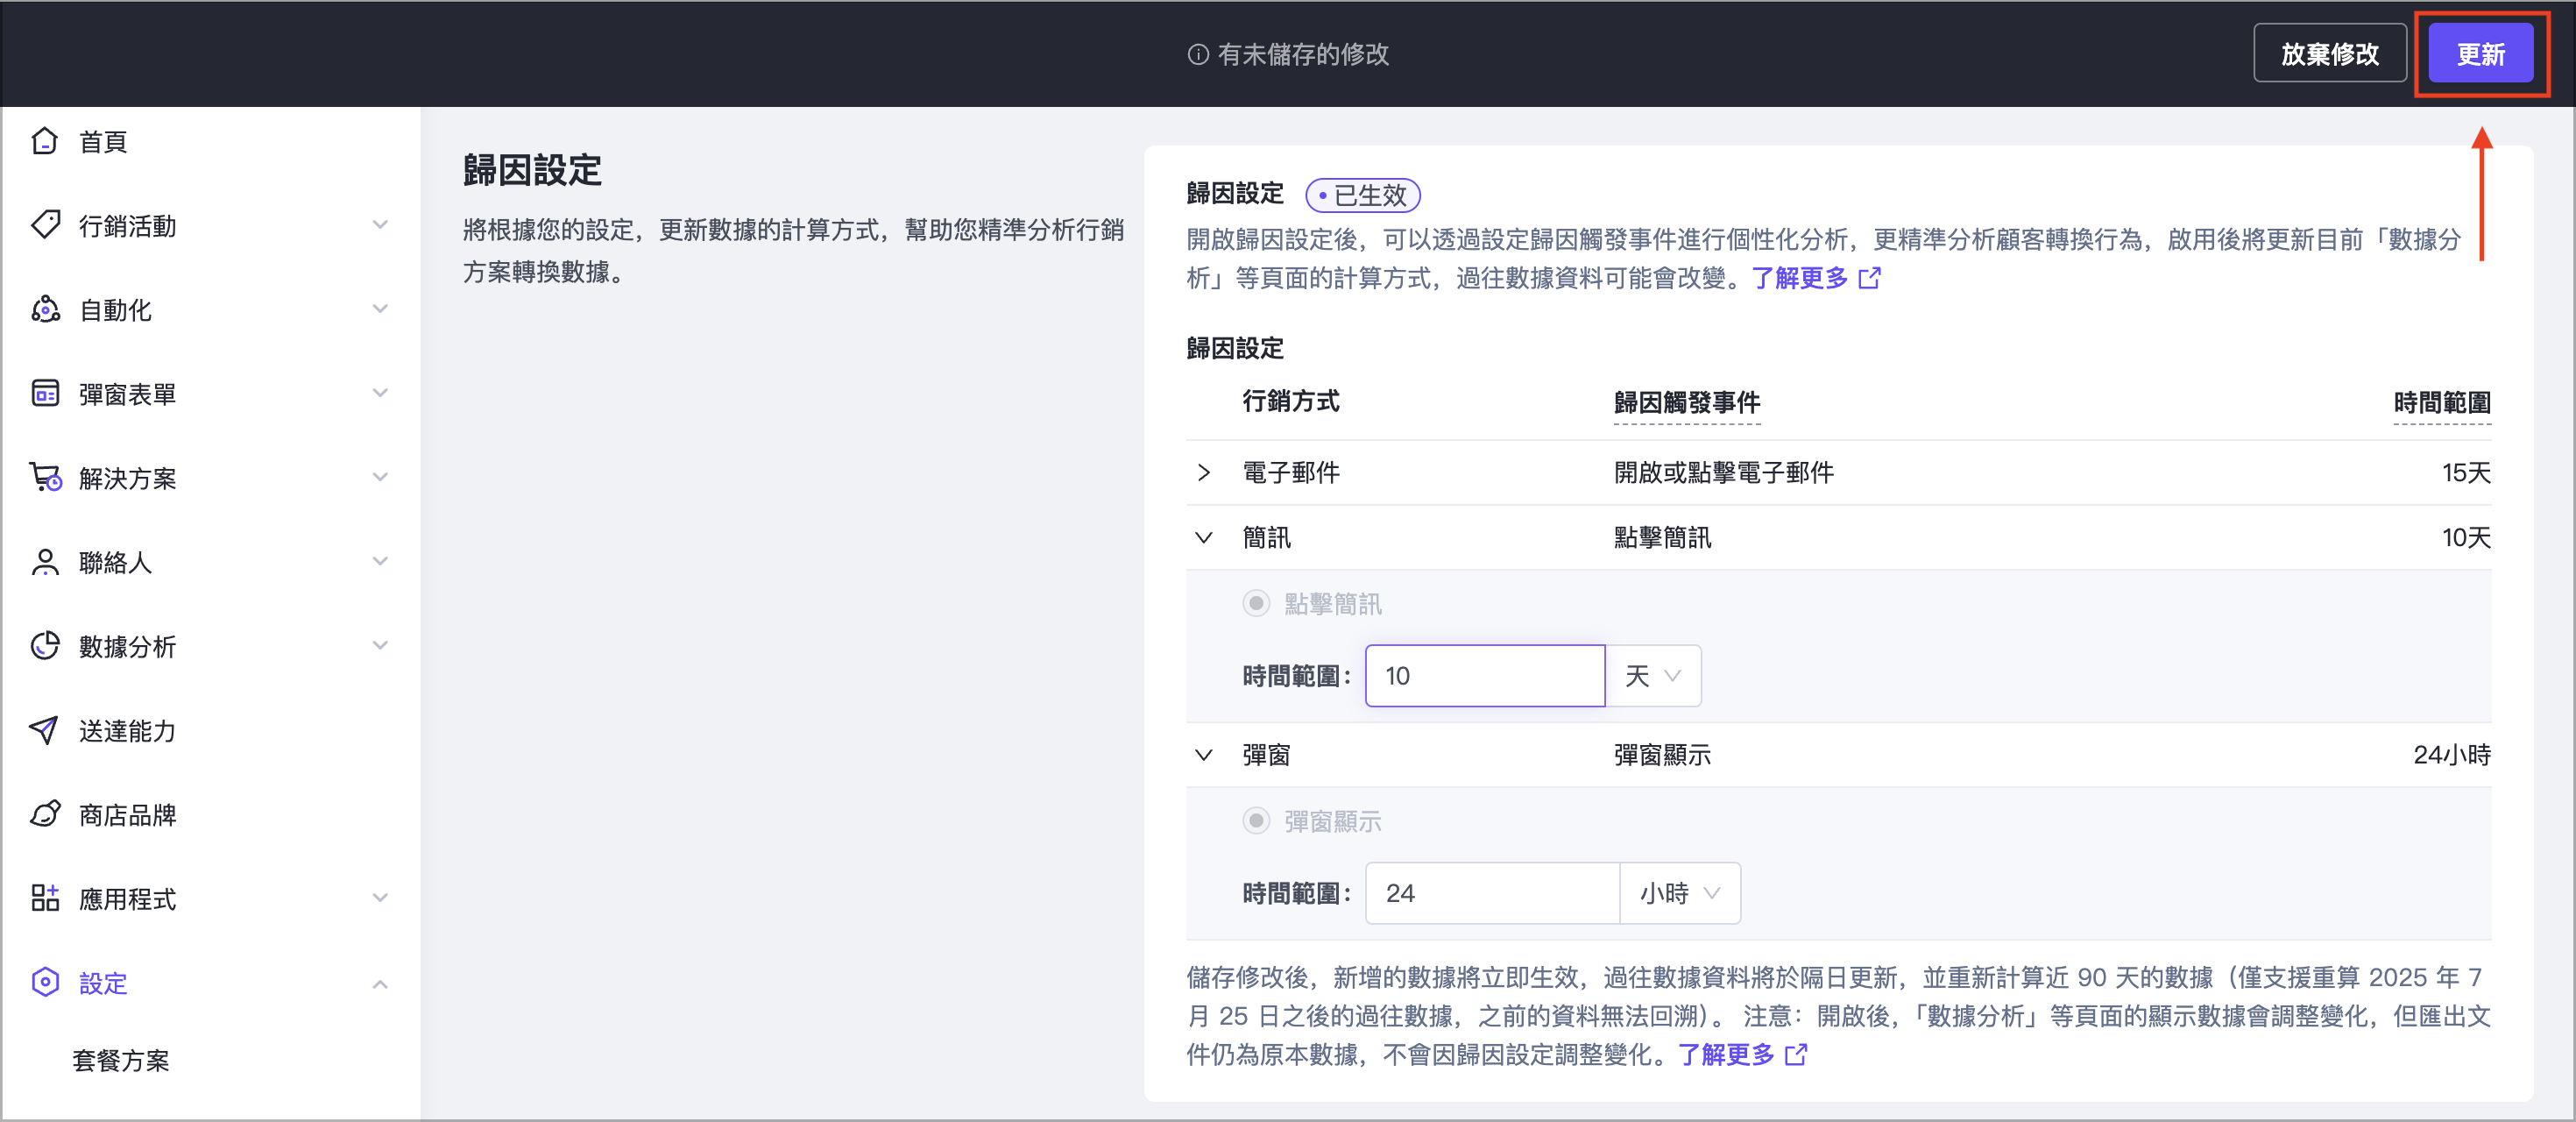Switch to the 套餐方案 menu item
2576x1122 pixels.
(121, 1061)
